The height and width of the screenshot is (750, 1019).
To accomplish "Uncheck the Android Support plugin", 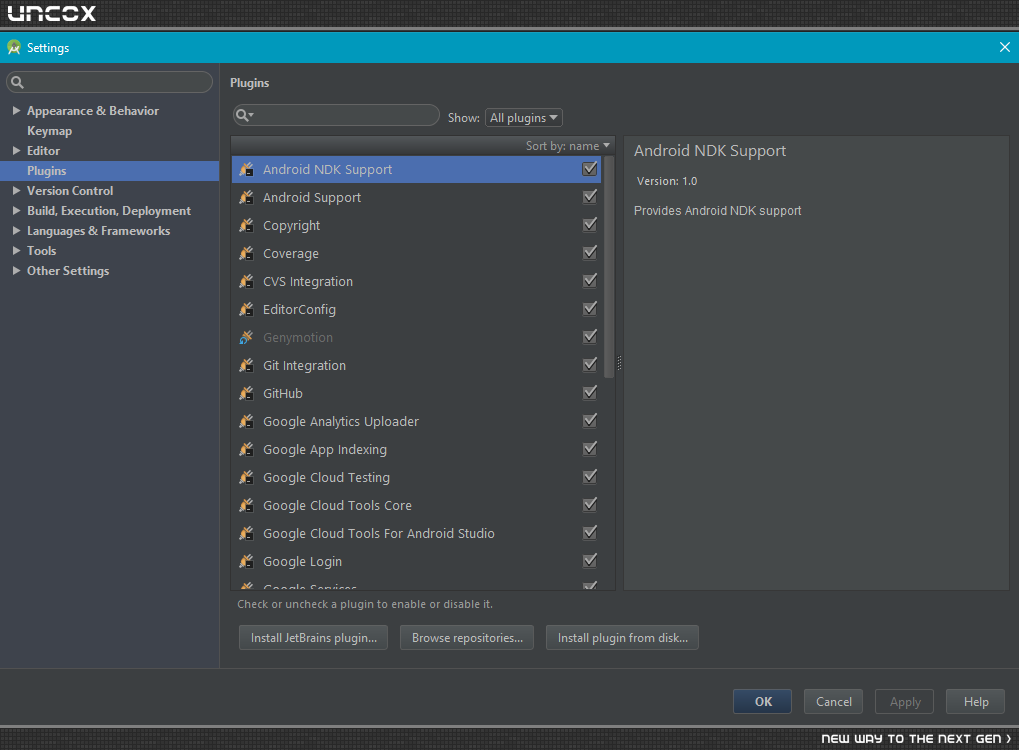I will [x=589, y=197].
